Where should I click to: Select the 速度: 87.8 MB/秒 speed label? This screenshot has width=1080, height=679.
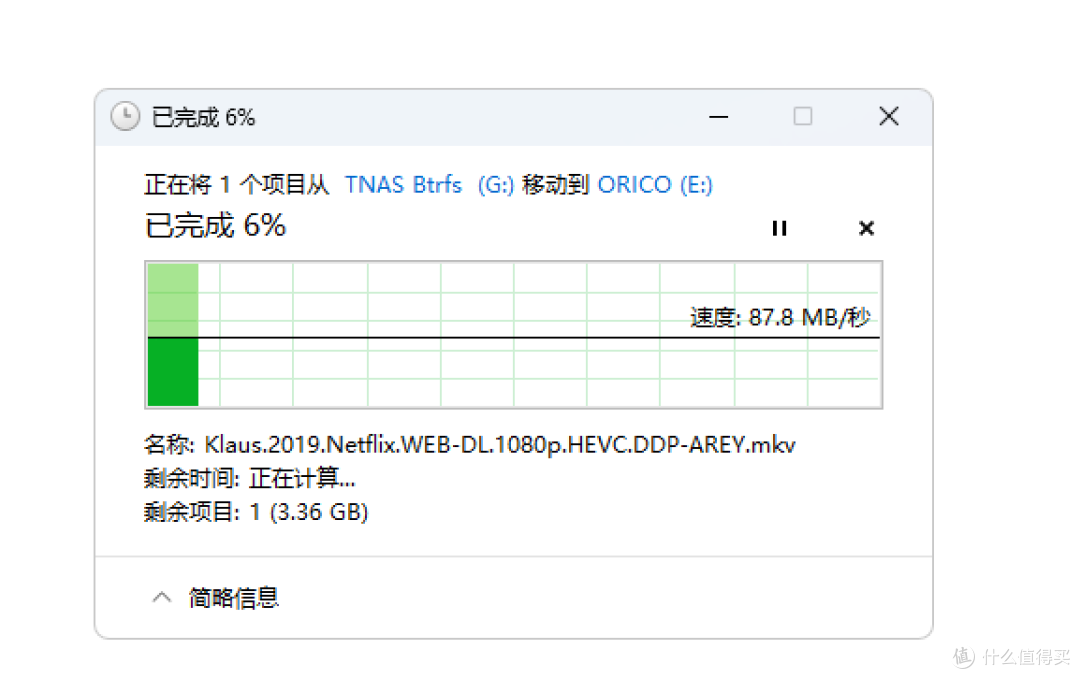(x=780, y=317)
